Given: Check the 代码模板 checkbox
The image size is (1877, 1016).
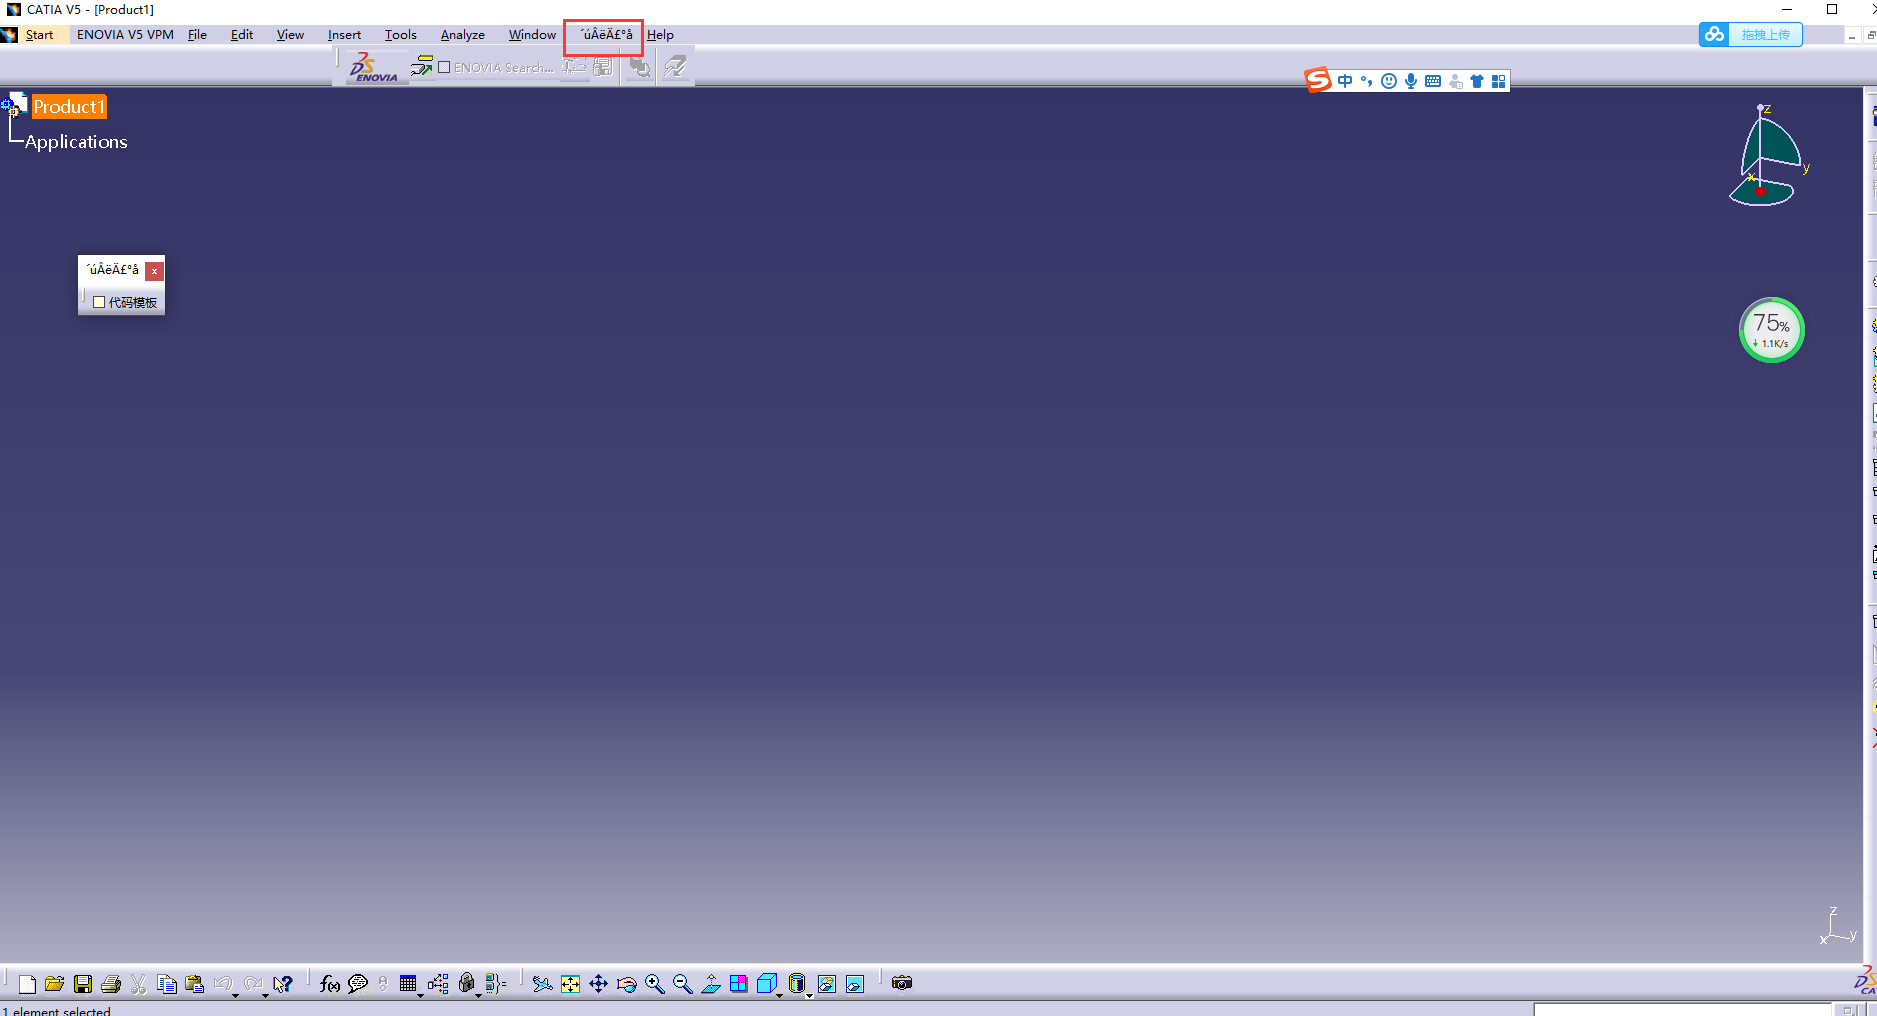Looking at the screenshot, I should (x=99, y=301).
